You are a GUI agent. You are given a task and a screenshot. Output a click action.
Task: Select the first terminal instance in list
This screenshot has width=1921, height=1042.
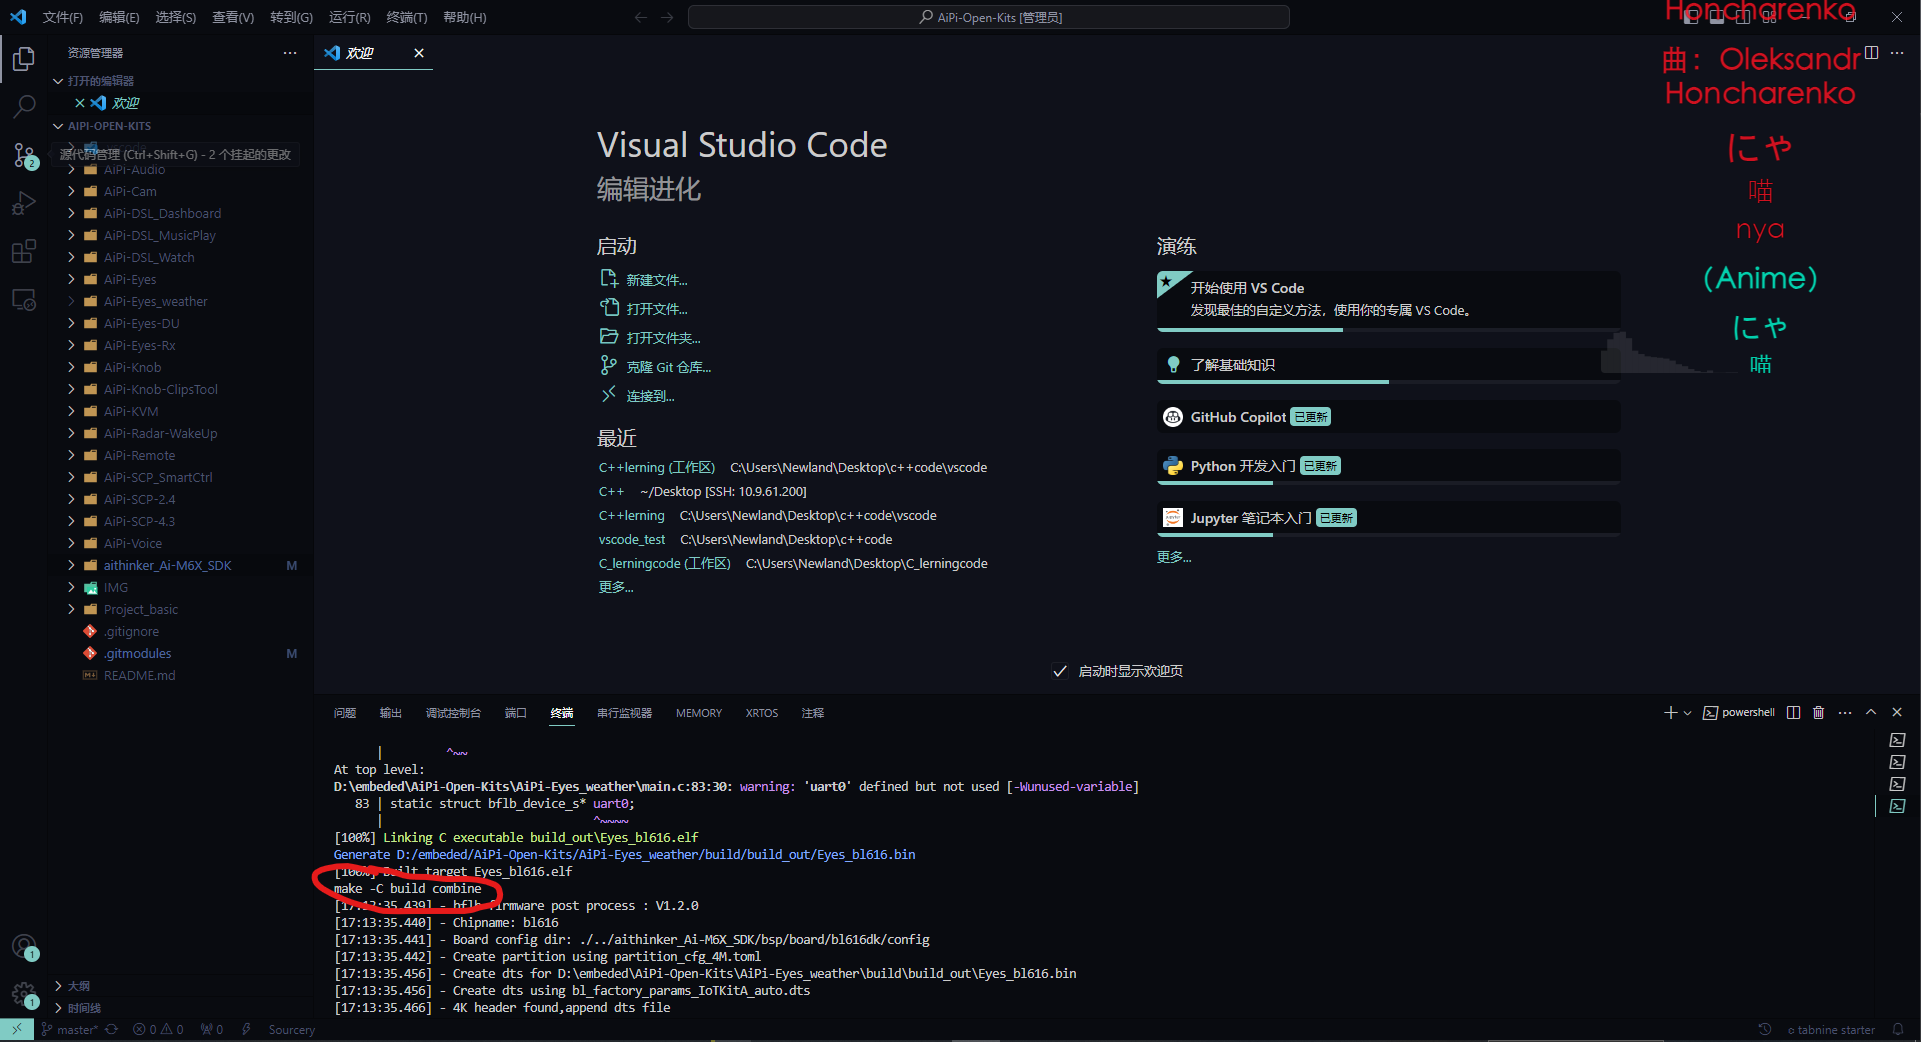[x=1897, y=740]
